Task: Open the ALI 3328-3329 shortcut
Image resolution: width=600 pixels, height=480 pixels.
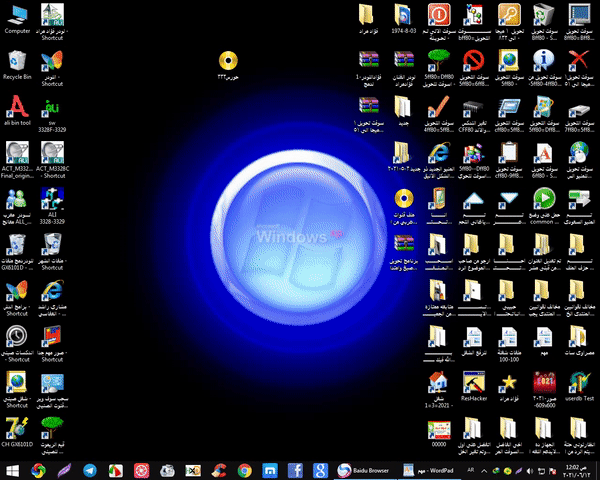Action: pos(52,206)
